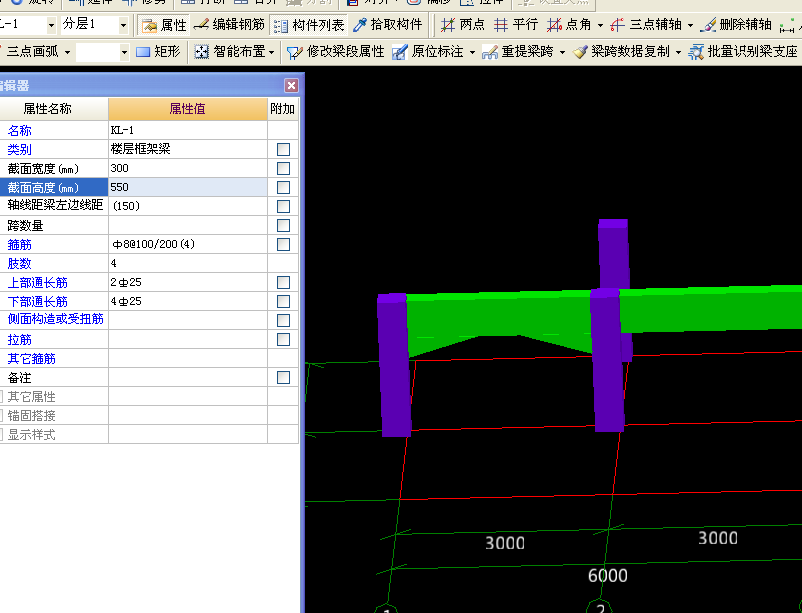This screenshot has width=802, height=613.
Task: Click the 6000 dimension label in viewport
Action: tap(608, 576)
